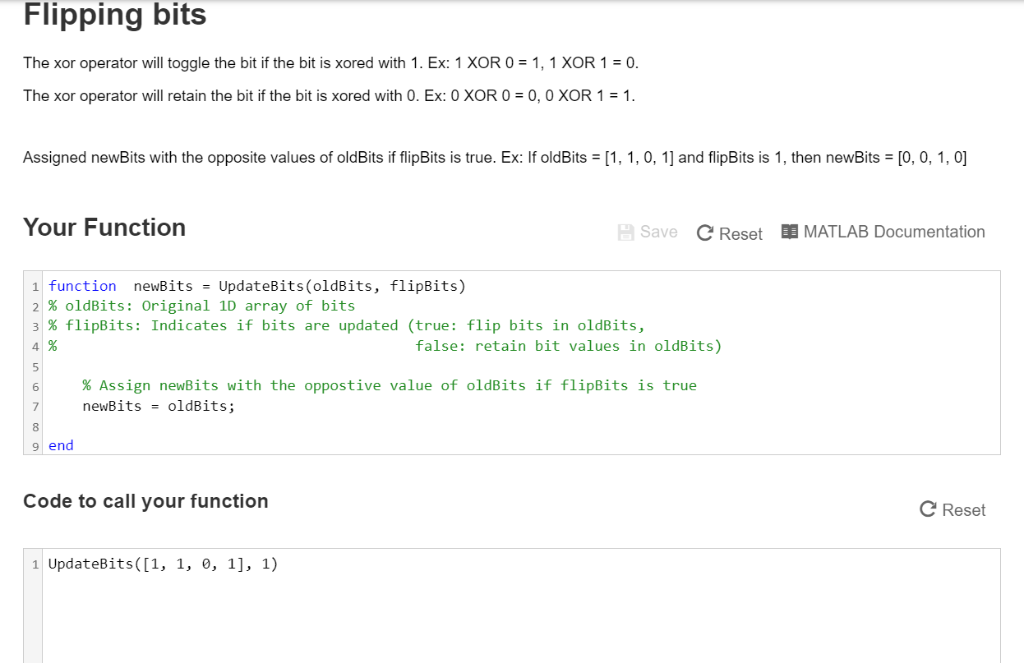Reset the code to call your function
Image resolution: width=1024 pixels, height=663 pixels.
pyautogui.click(x=952, y=510)
